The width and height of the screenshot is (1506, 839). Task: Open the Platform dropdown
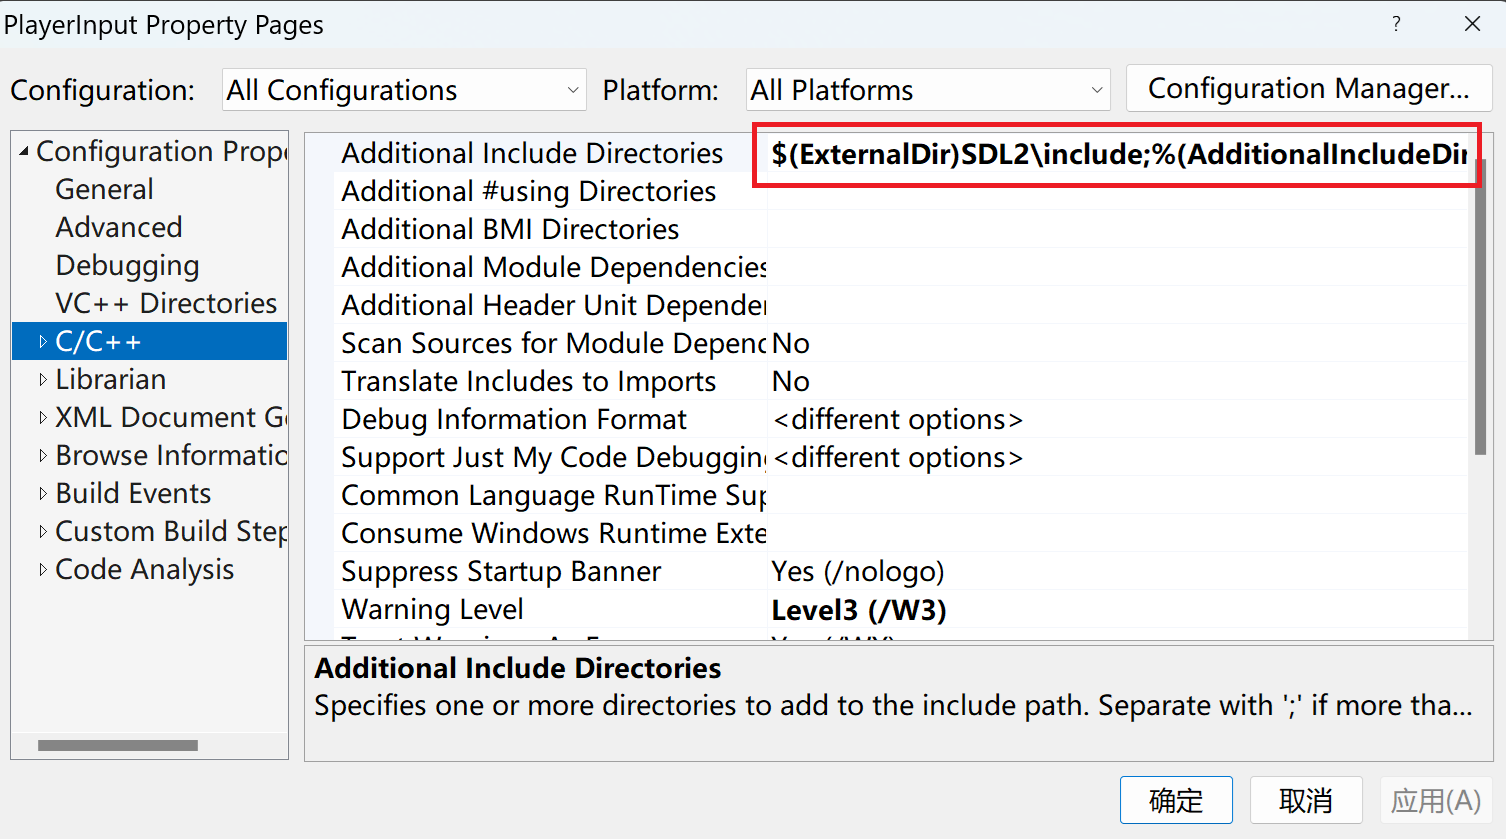pos(928,90)
